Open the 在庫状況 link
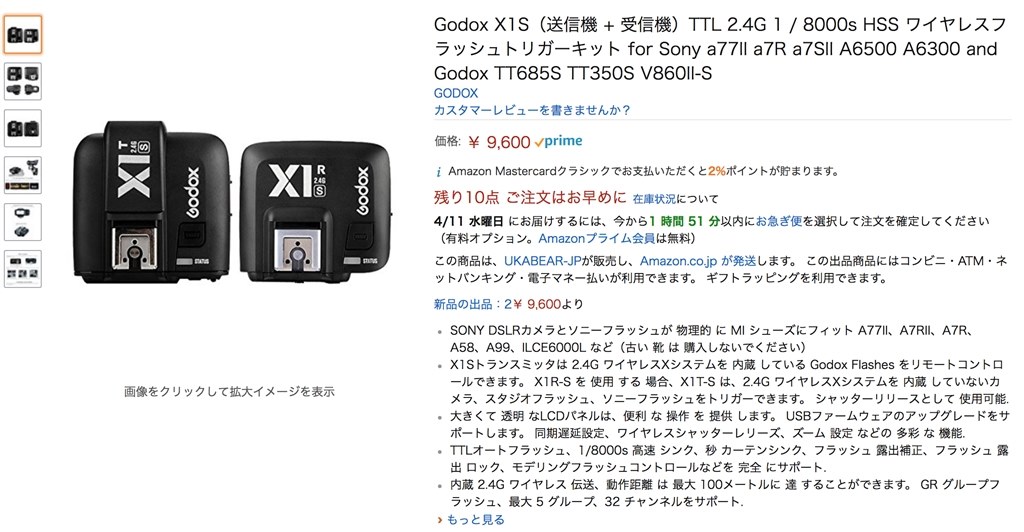 [x=654, y=198]
